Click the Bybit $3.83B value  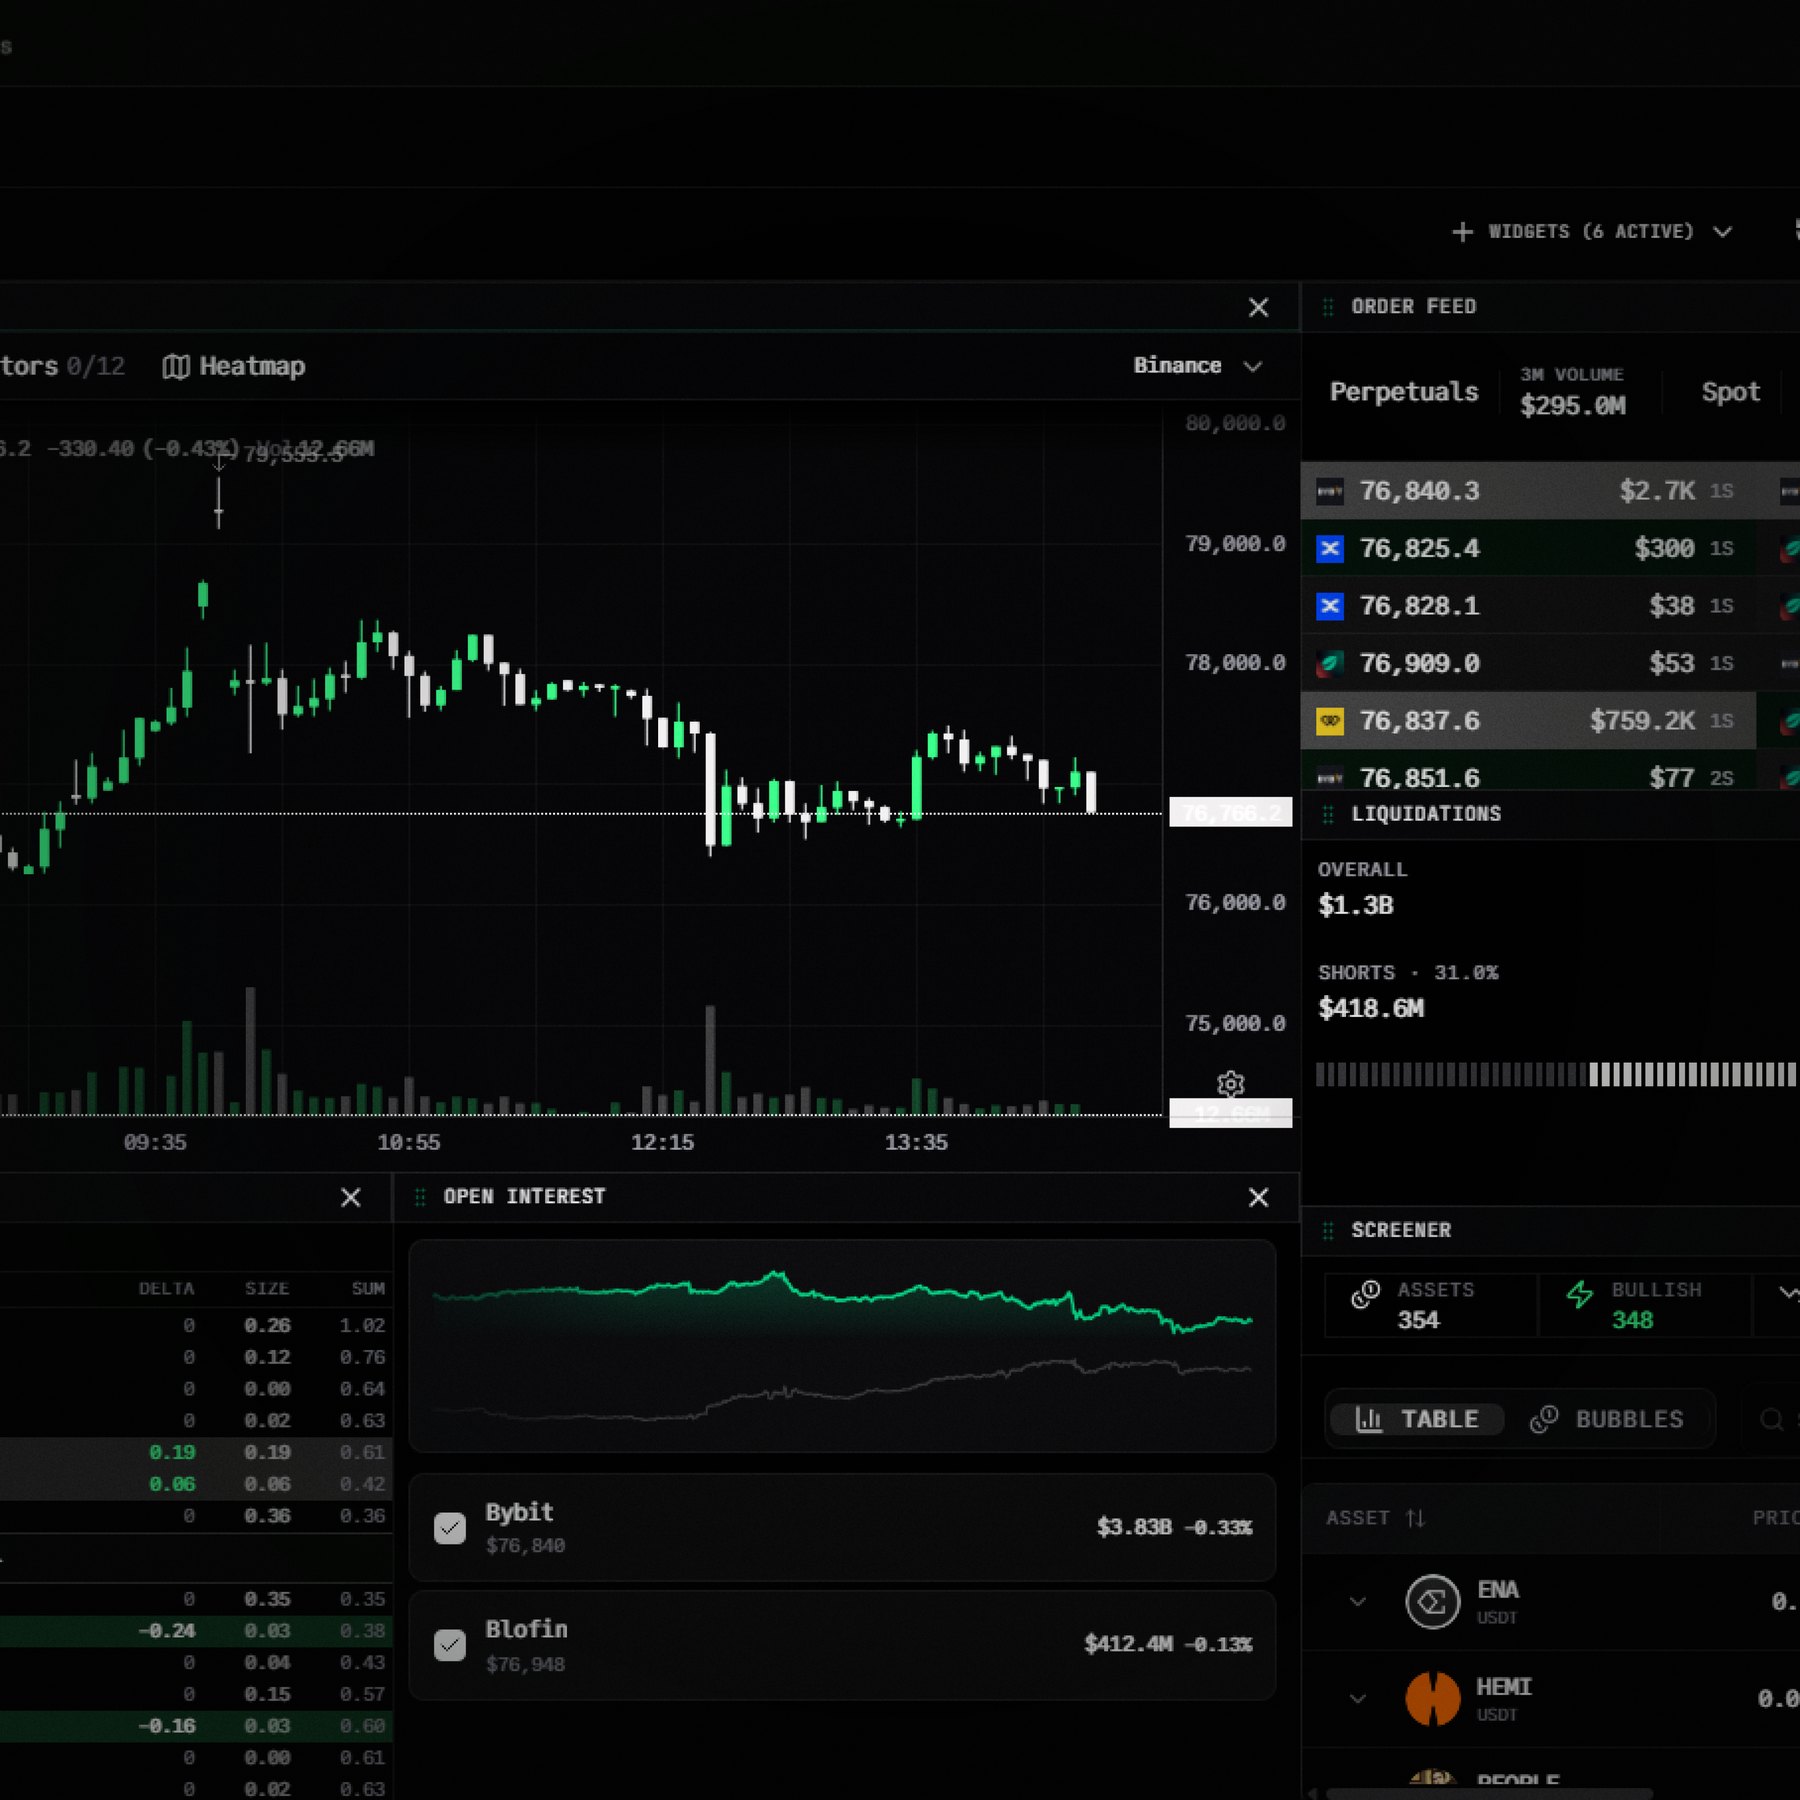point(1133,1528)
